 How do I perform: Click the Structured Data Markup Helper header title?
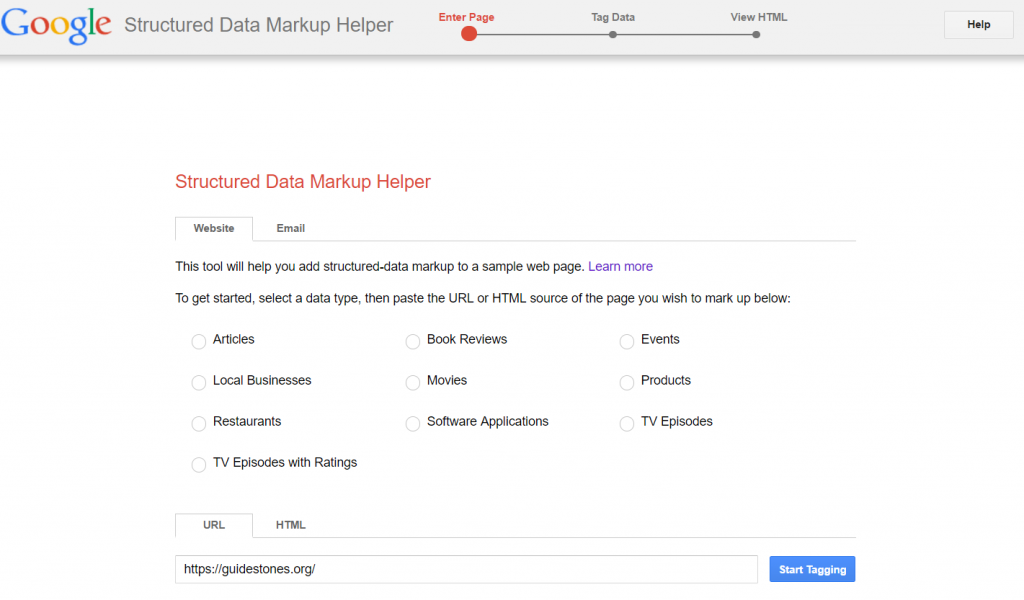click(x=259, y=25)
